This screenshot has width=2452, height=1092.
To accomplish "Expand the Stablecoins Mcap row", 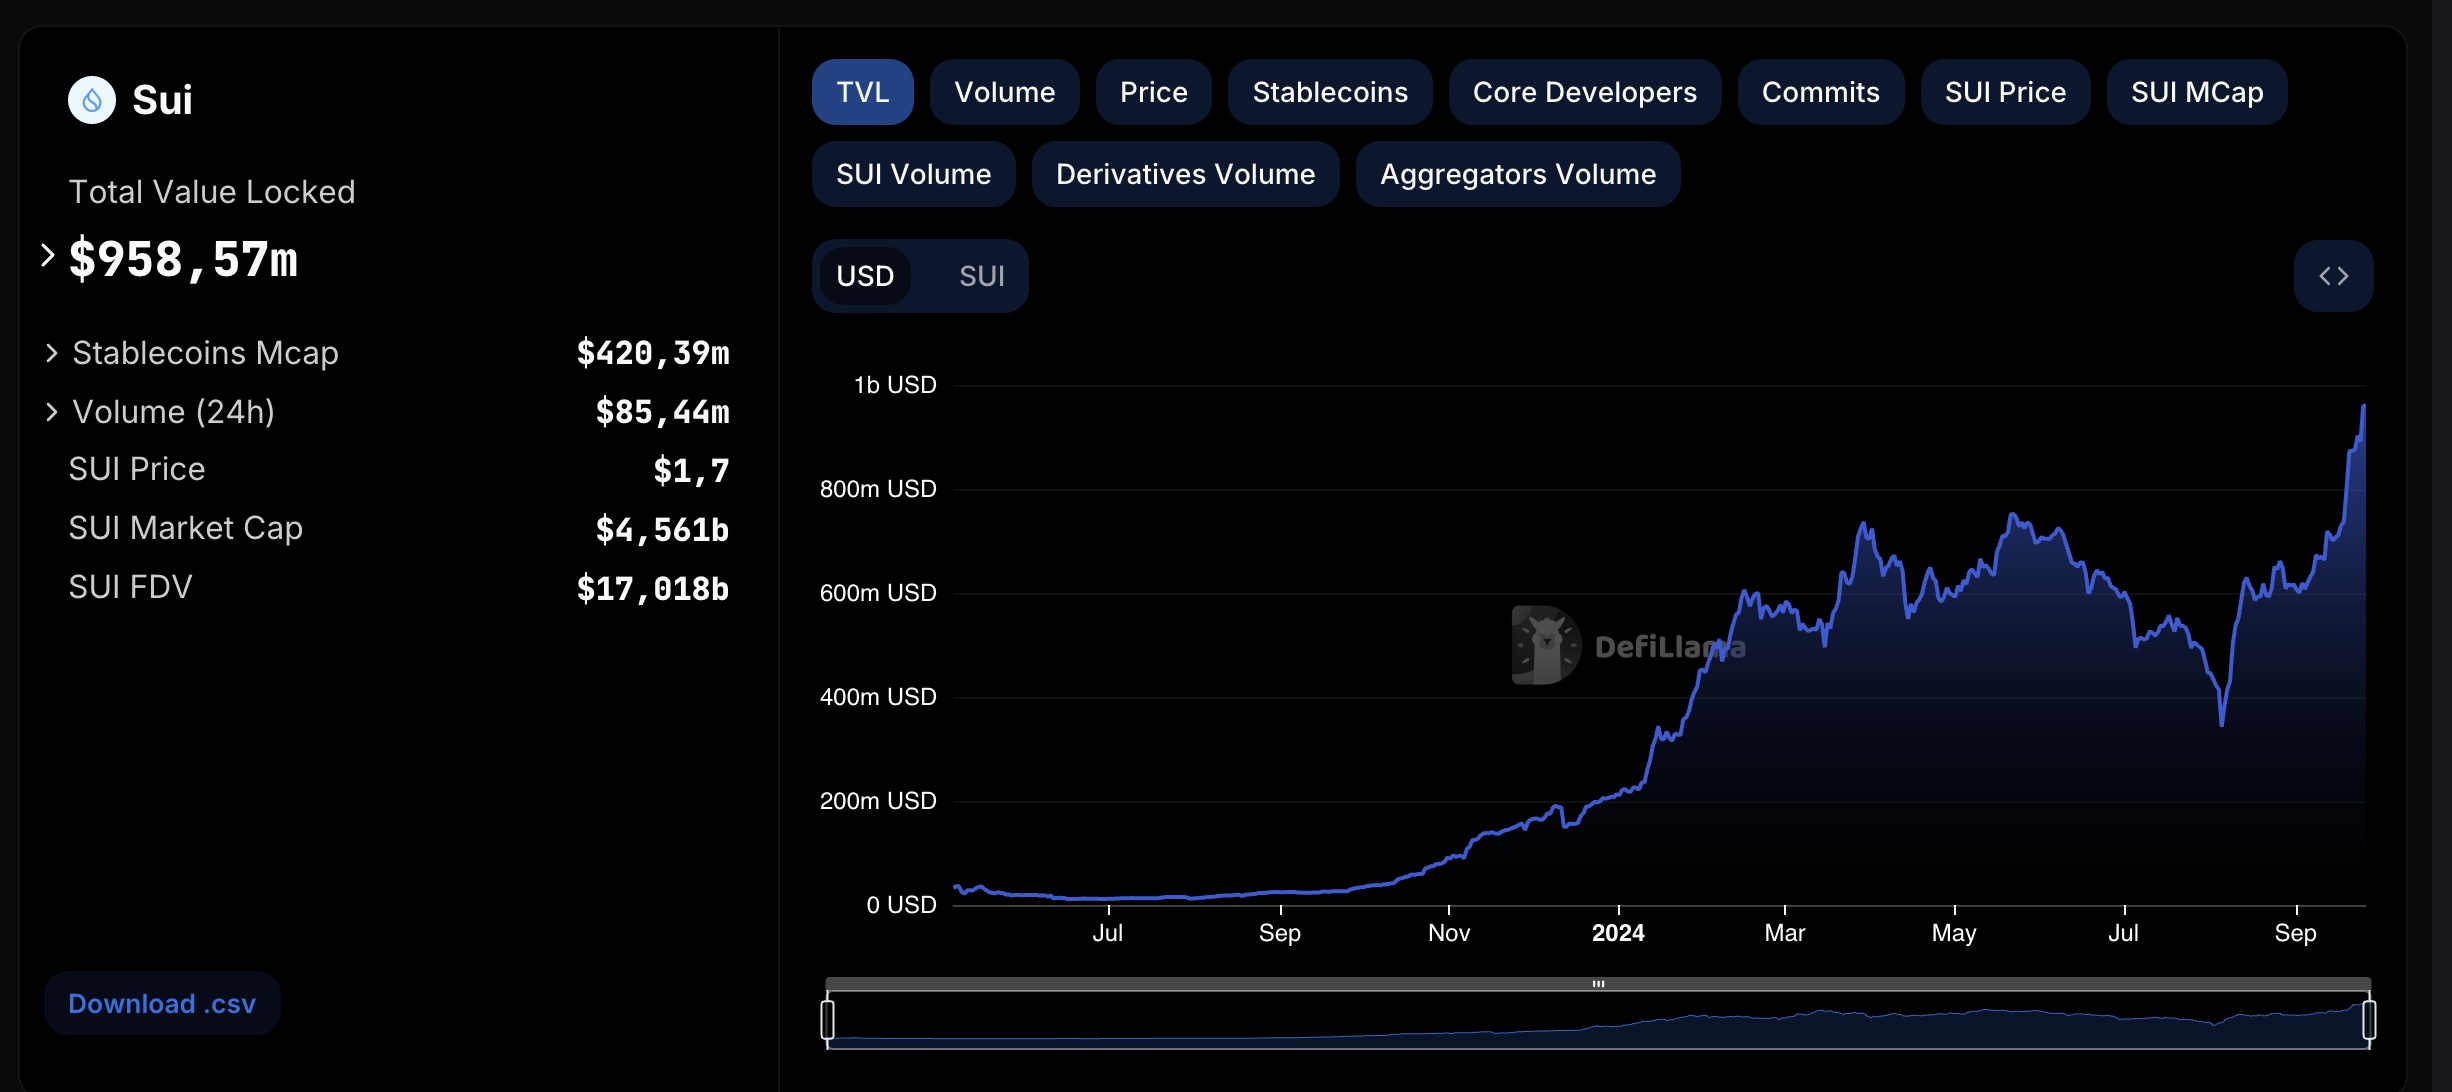I will [x=52, y=353].
